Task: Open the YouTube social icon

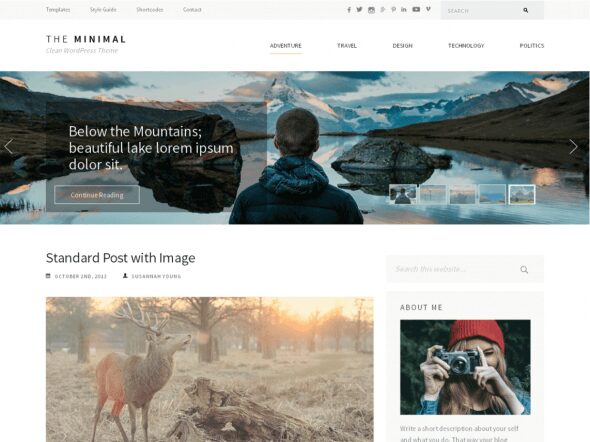Action: (416, 9)
